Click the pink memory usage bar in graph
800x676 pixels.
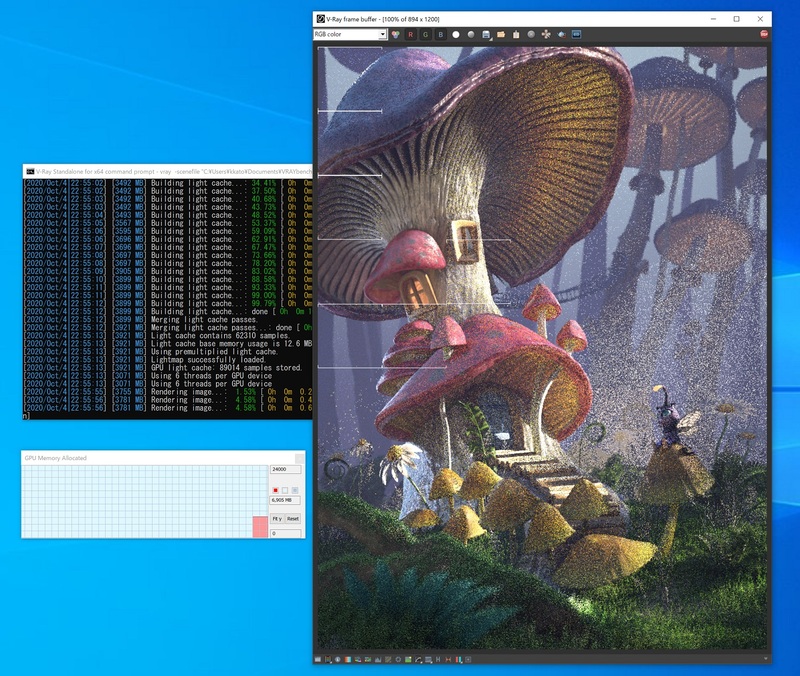pyautogui.click(x=260, y=527)
